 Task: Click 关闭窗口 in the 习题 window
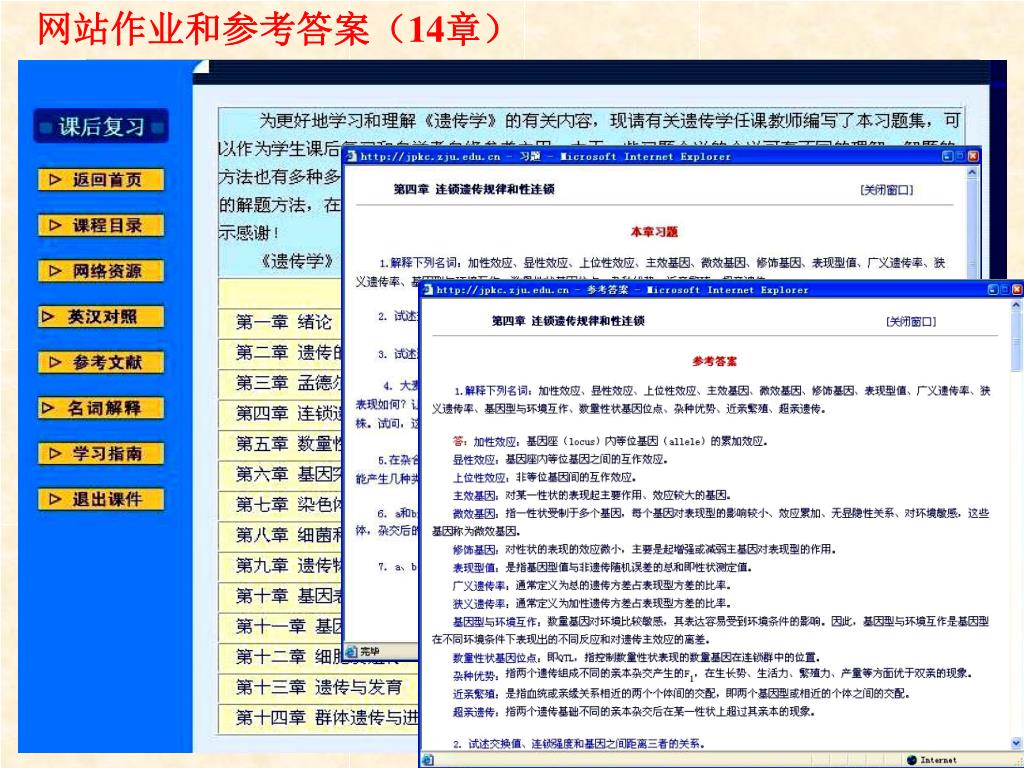tap(886, 190)
